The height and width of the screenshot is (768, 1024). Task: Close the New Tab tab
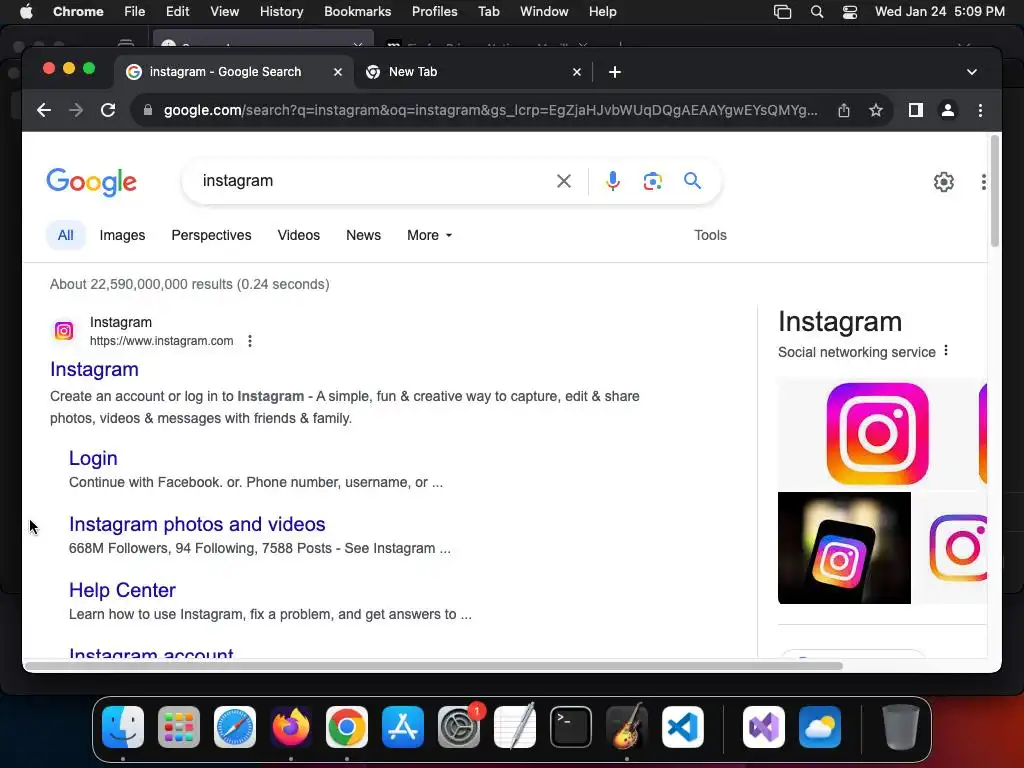tap(577, 72)
